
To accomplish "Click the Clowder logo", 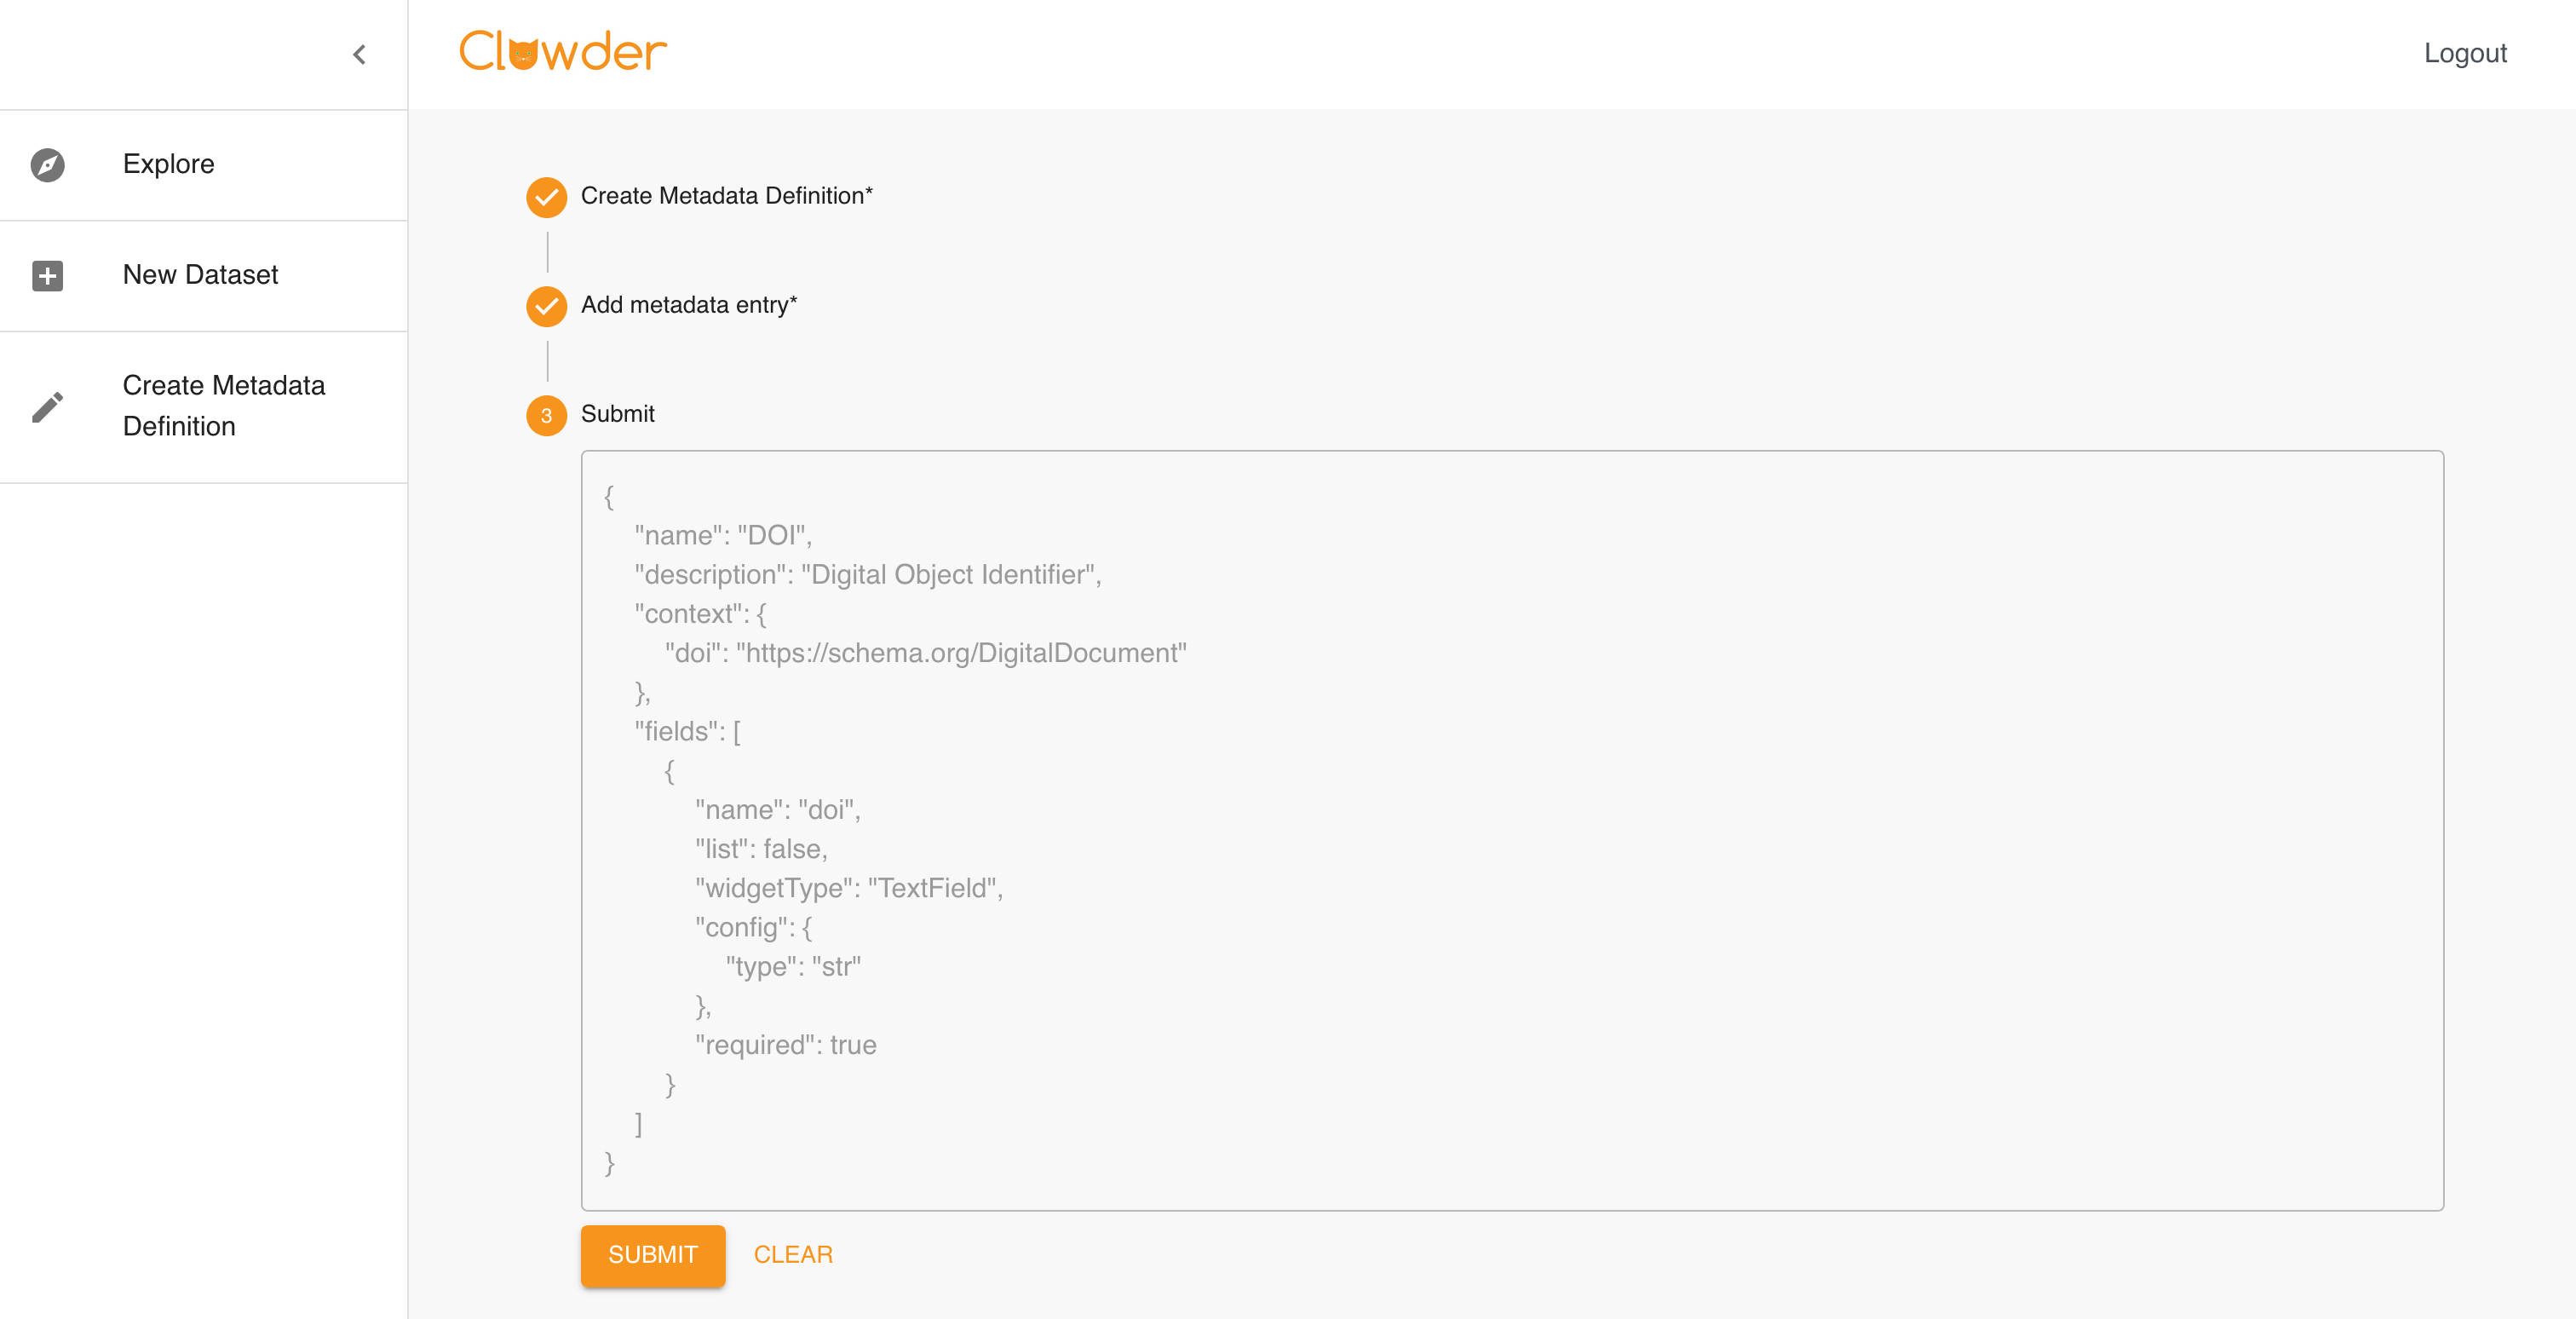I will [x=563, y=52].
